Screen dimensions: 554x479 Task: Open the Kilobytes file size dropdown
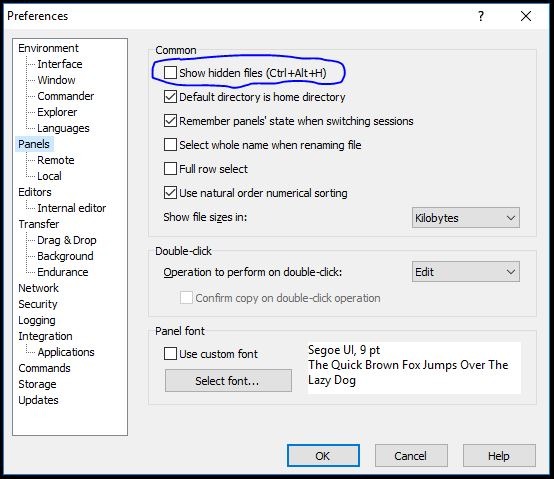tap(466, 218)
